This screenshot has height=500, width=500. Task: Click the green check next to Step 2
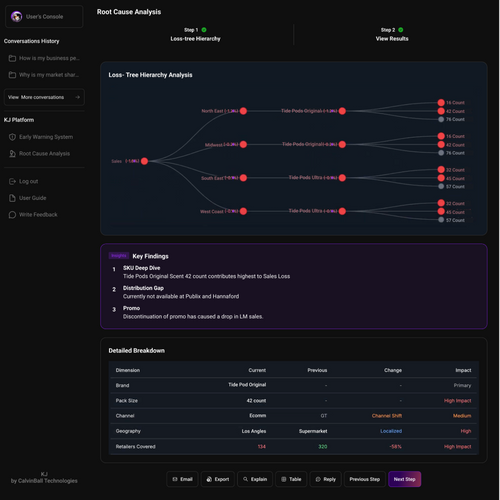point(401,30)
